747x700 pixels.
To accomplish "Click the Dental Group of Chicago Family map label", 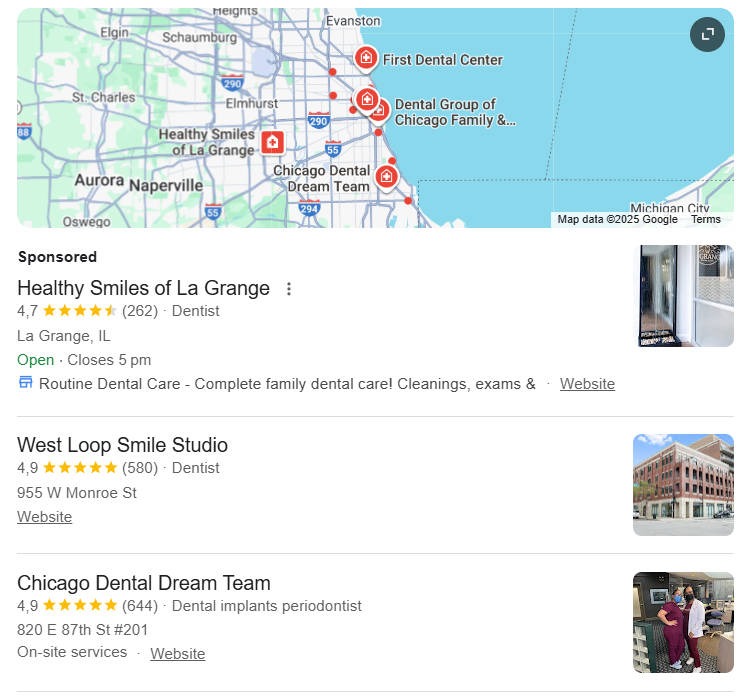I will [454, 112].
